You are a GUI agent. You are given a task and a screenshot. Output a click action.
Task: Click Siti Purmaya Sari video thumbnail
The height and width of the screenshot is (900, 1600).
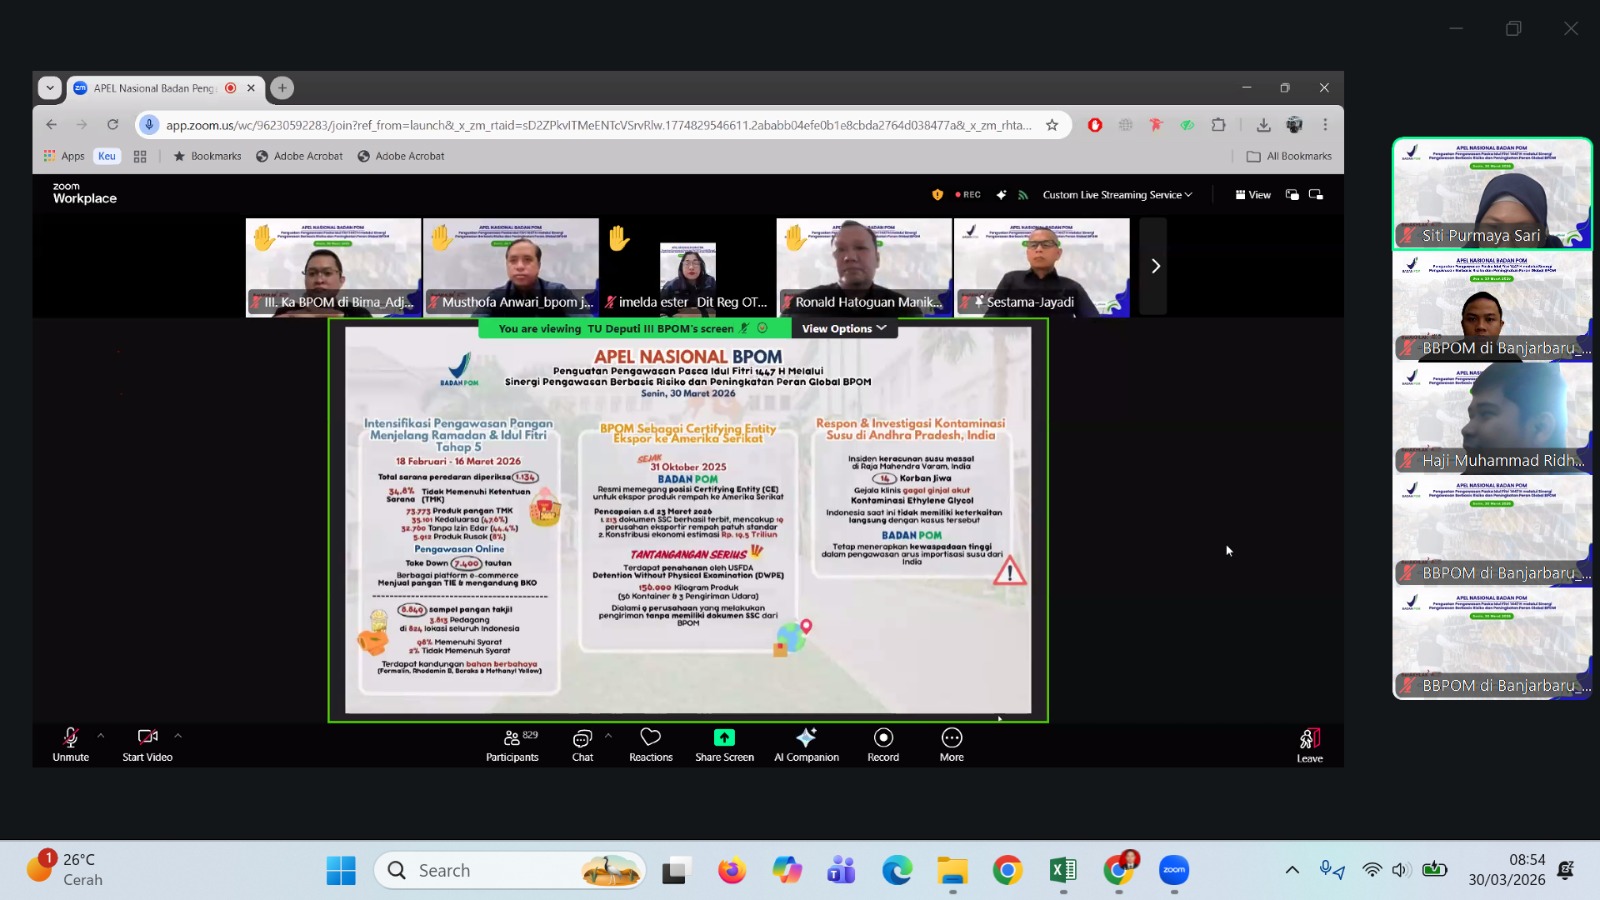(1491, 193)
